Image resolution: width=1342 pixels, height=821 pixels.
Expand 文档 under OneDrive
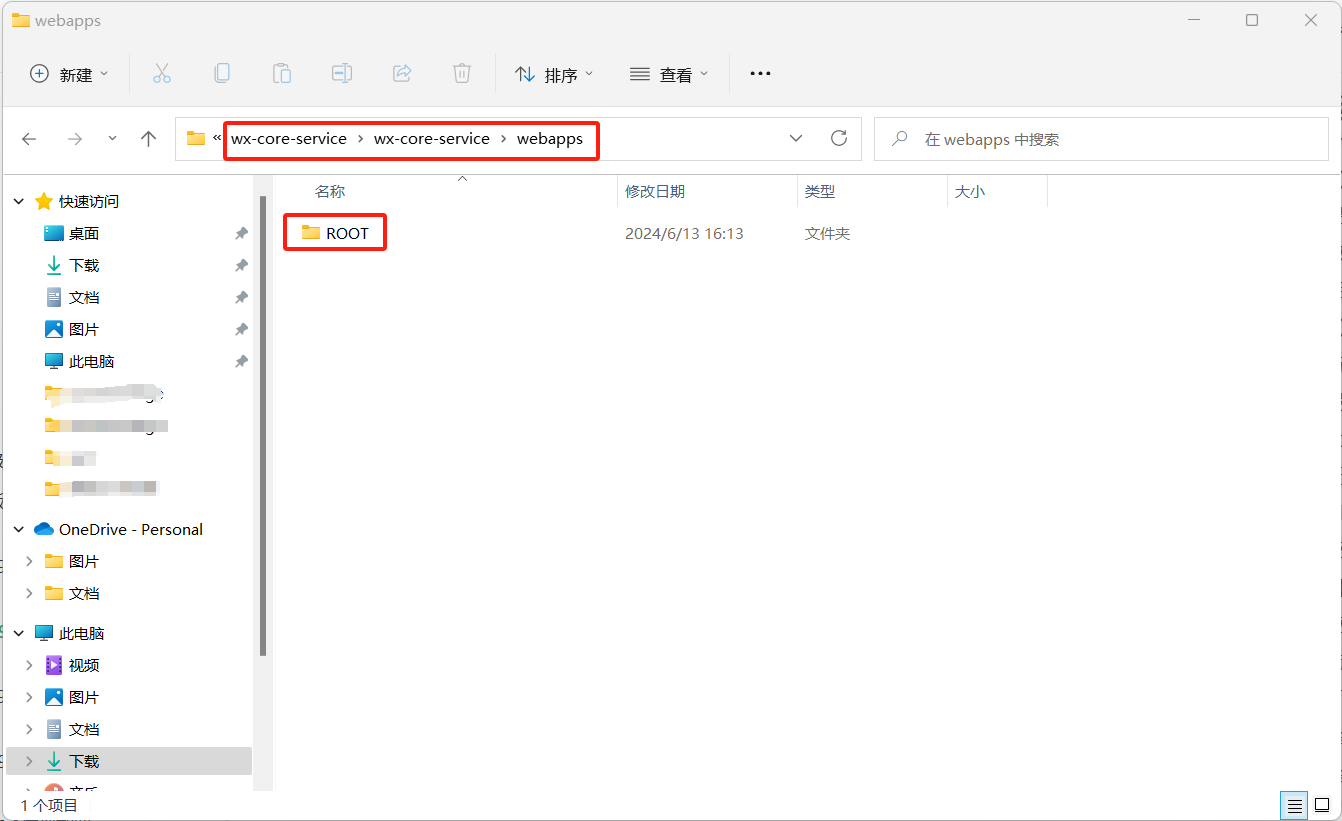click(x=29, y=593)
